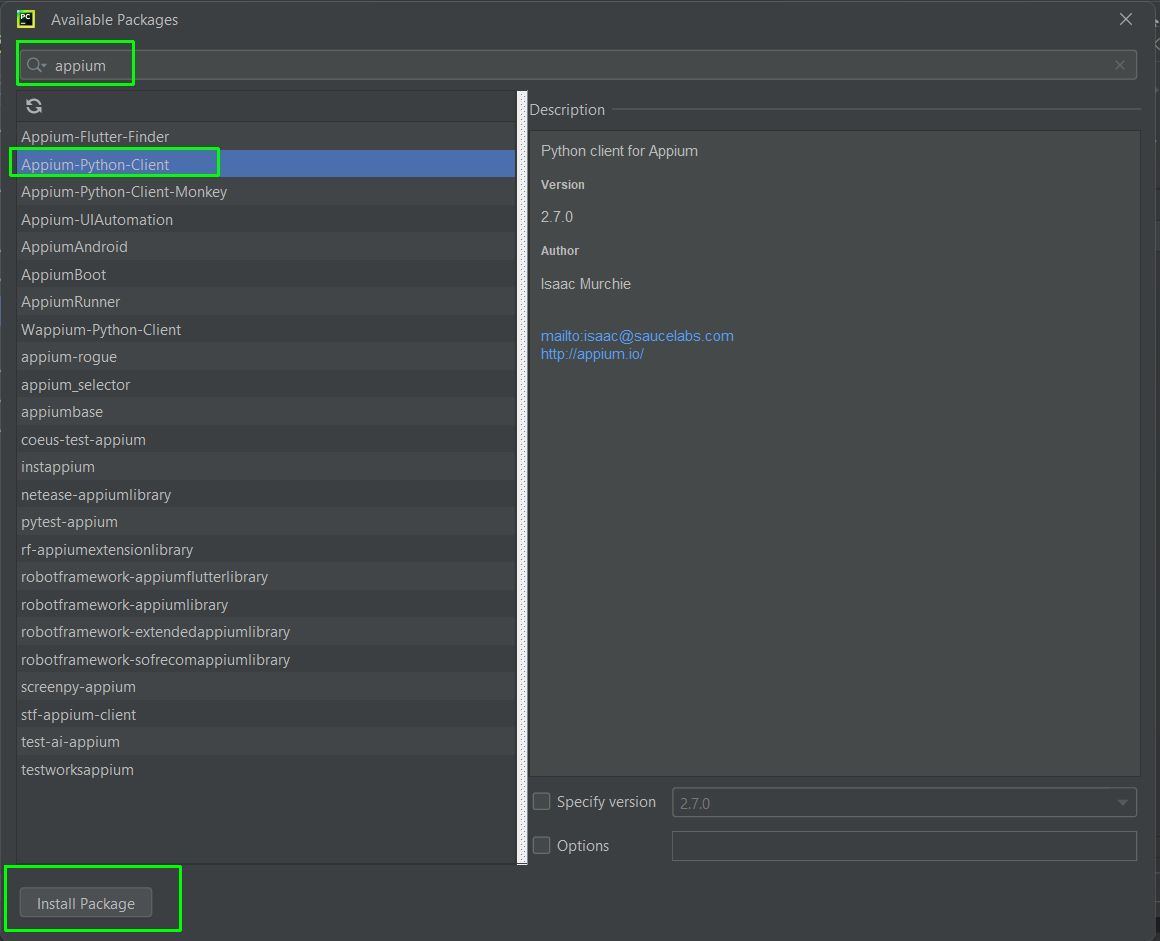Viewport: 1160px width, 941px height.
Task: Select pytest-appium package
Action: (x=266, y=522)
